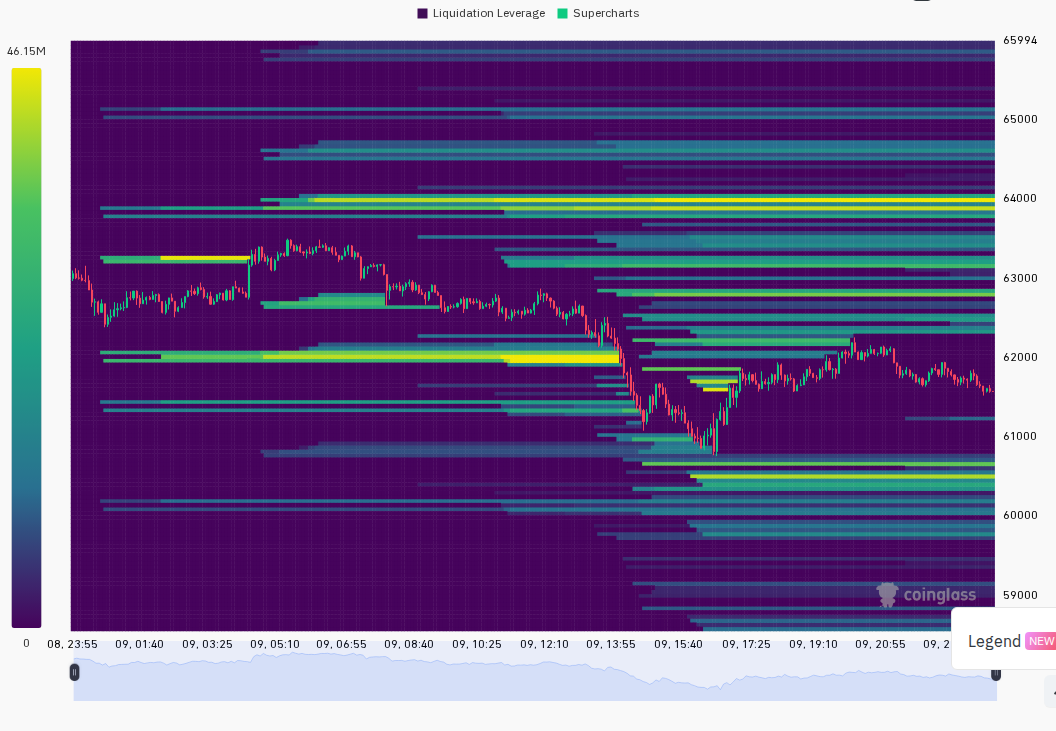Click the yellow-to-purple color scale bar
This screenshot has width=1056, height=731.
26,348
